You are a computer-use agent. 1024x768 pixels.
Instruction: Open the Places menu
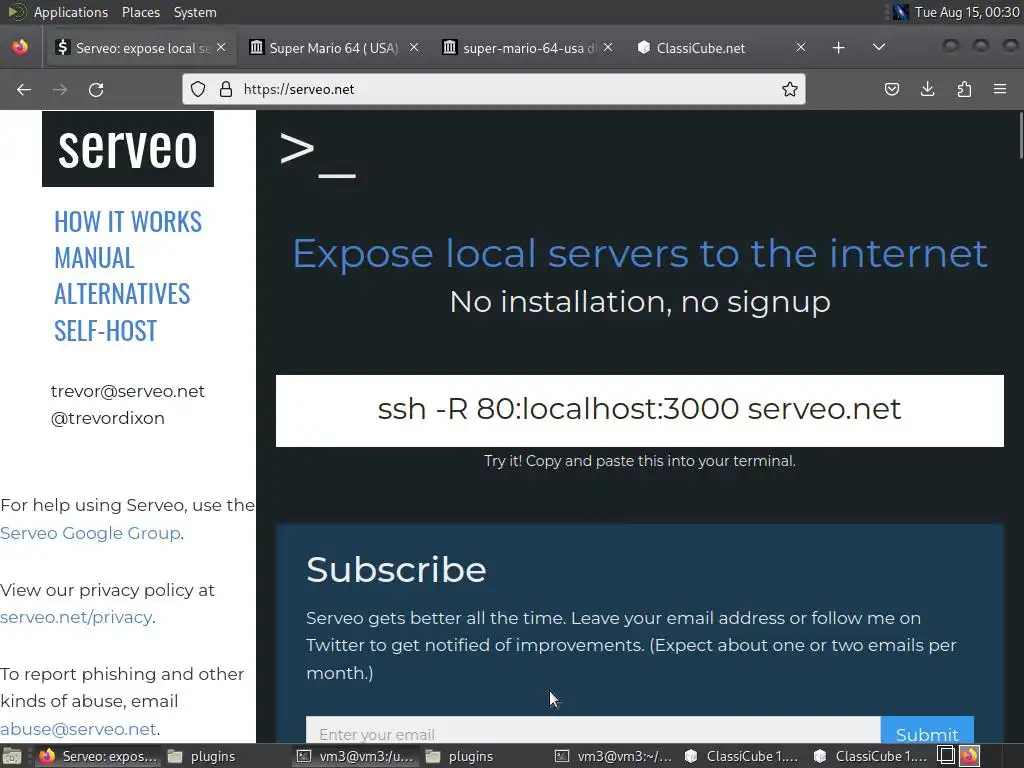click(x=141, y=12)
